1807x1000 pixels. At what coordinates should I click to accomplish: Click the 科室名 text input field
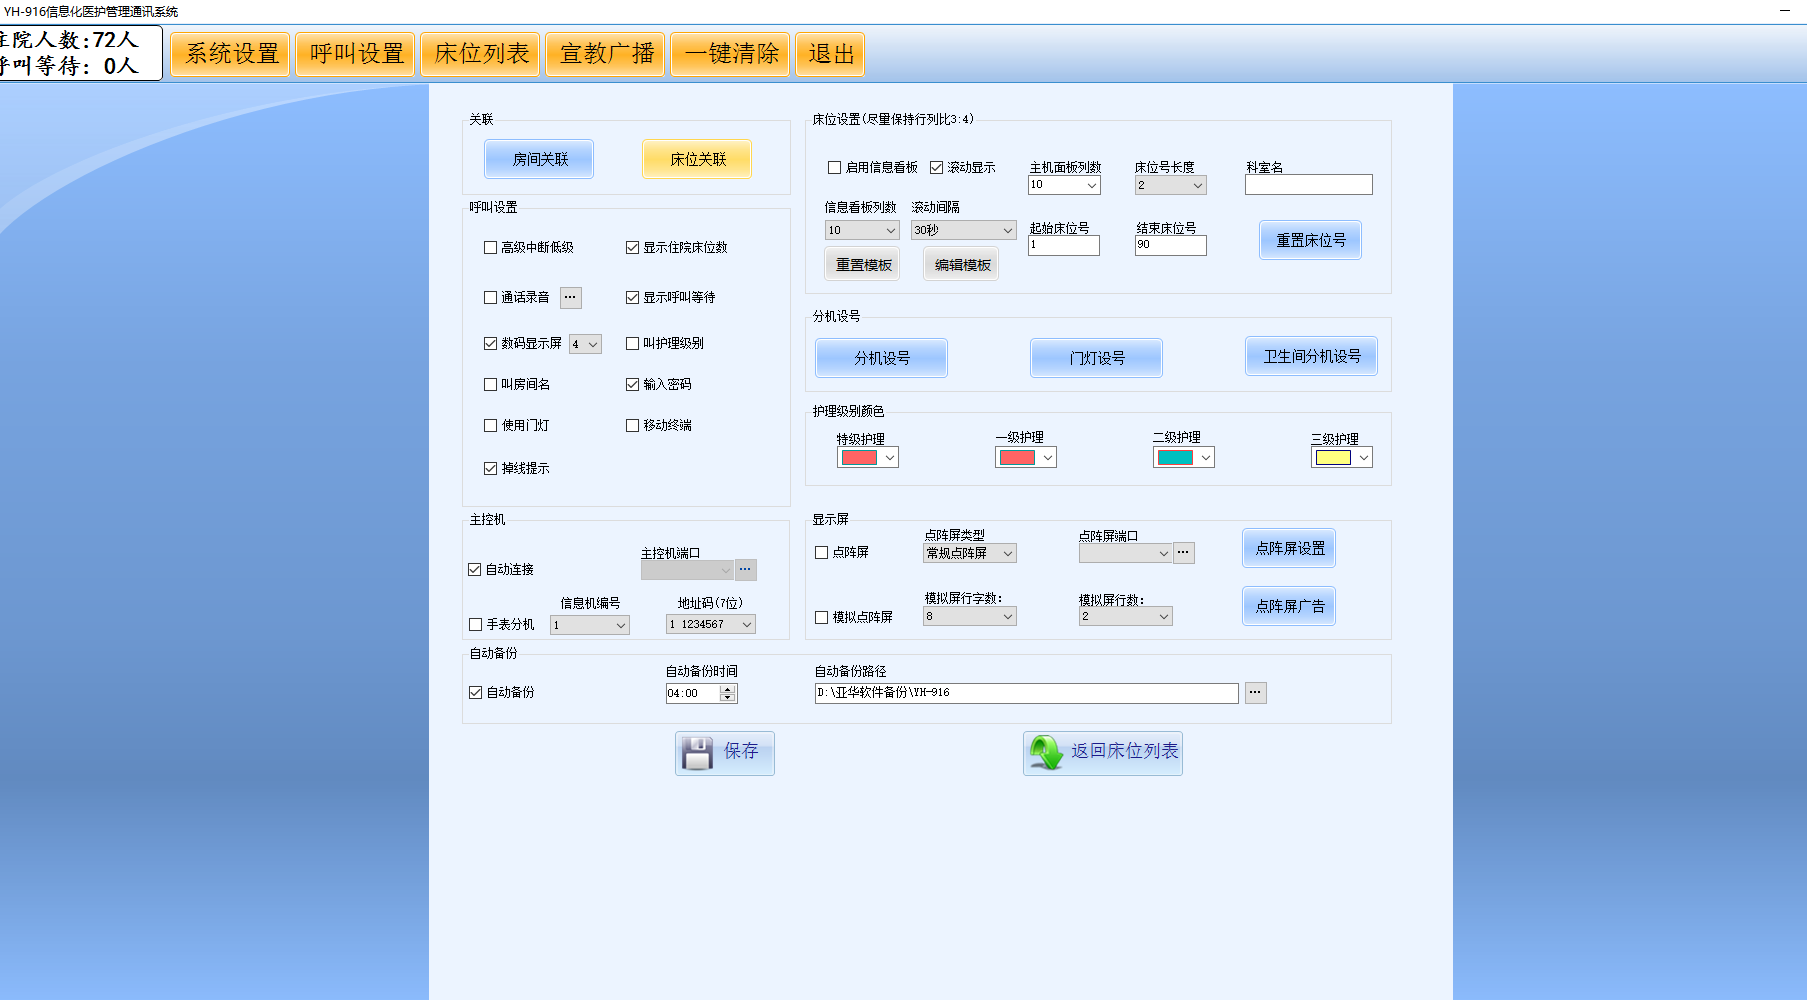[1308, 185]
